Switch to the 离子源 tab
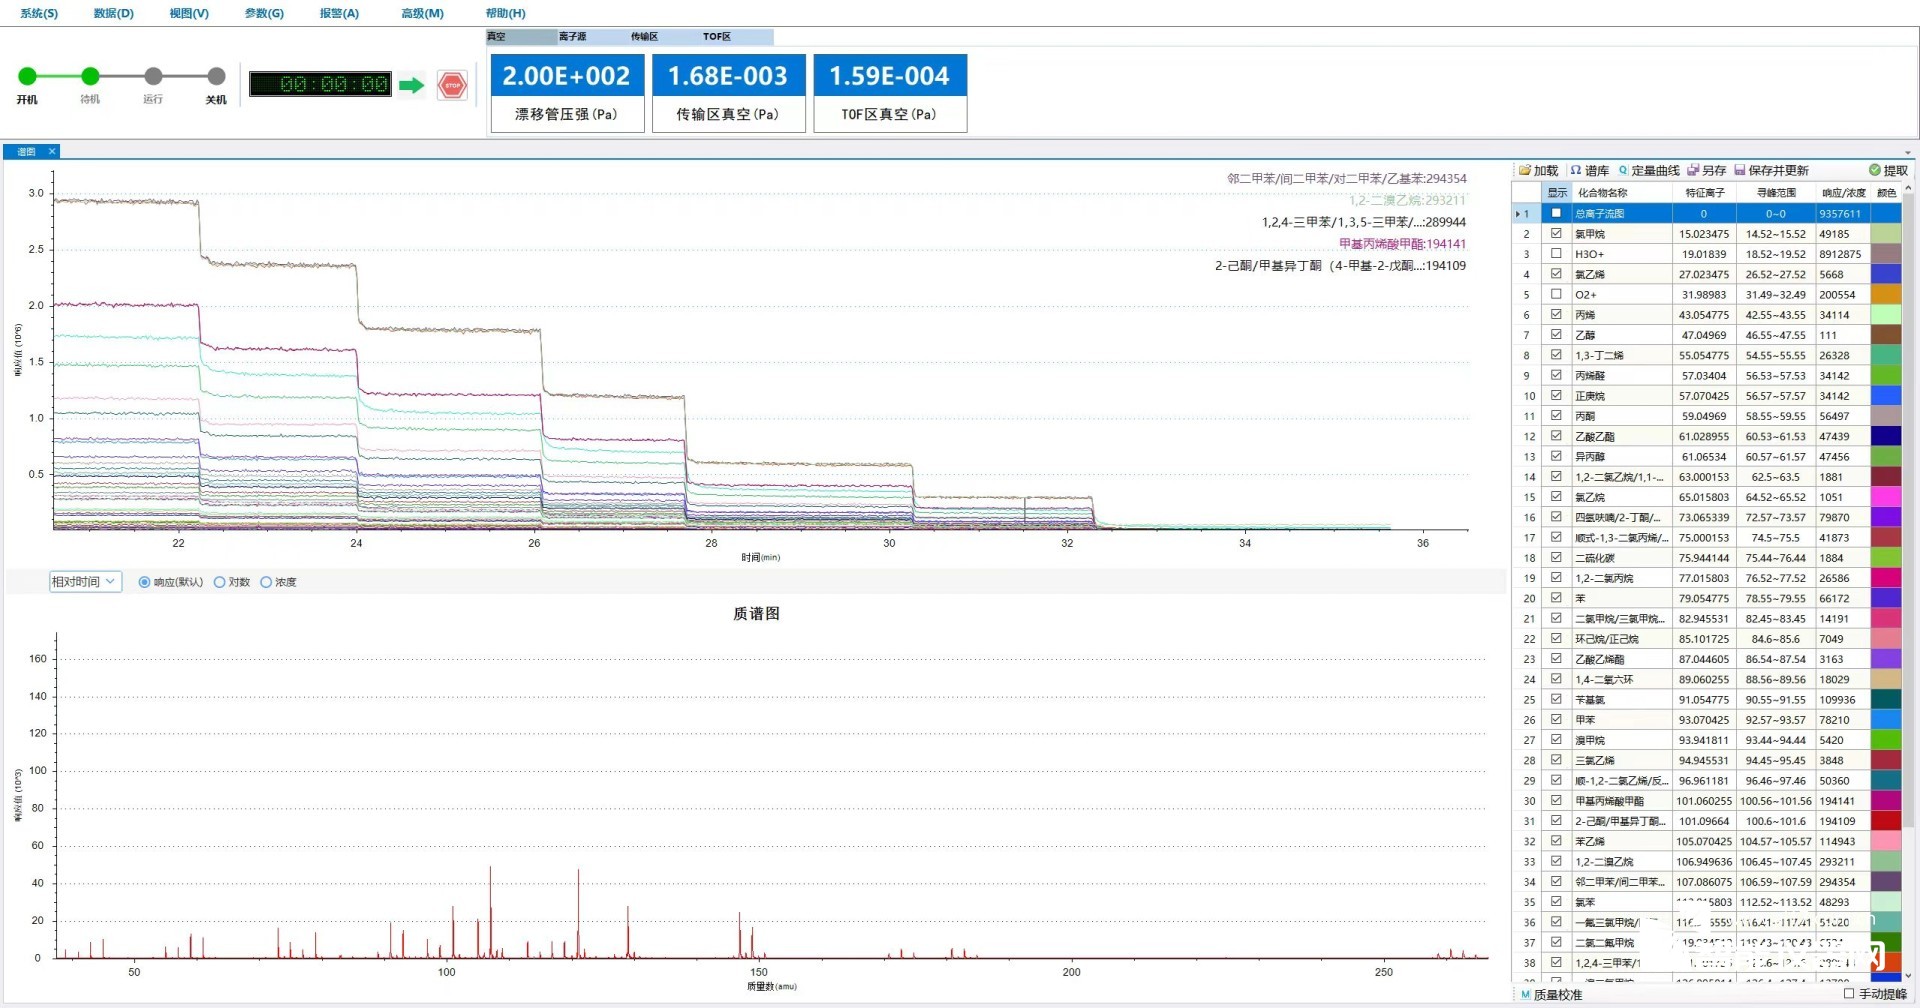 point(593,37)
